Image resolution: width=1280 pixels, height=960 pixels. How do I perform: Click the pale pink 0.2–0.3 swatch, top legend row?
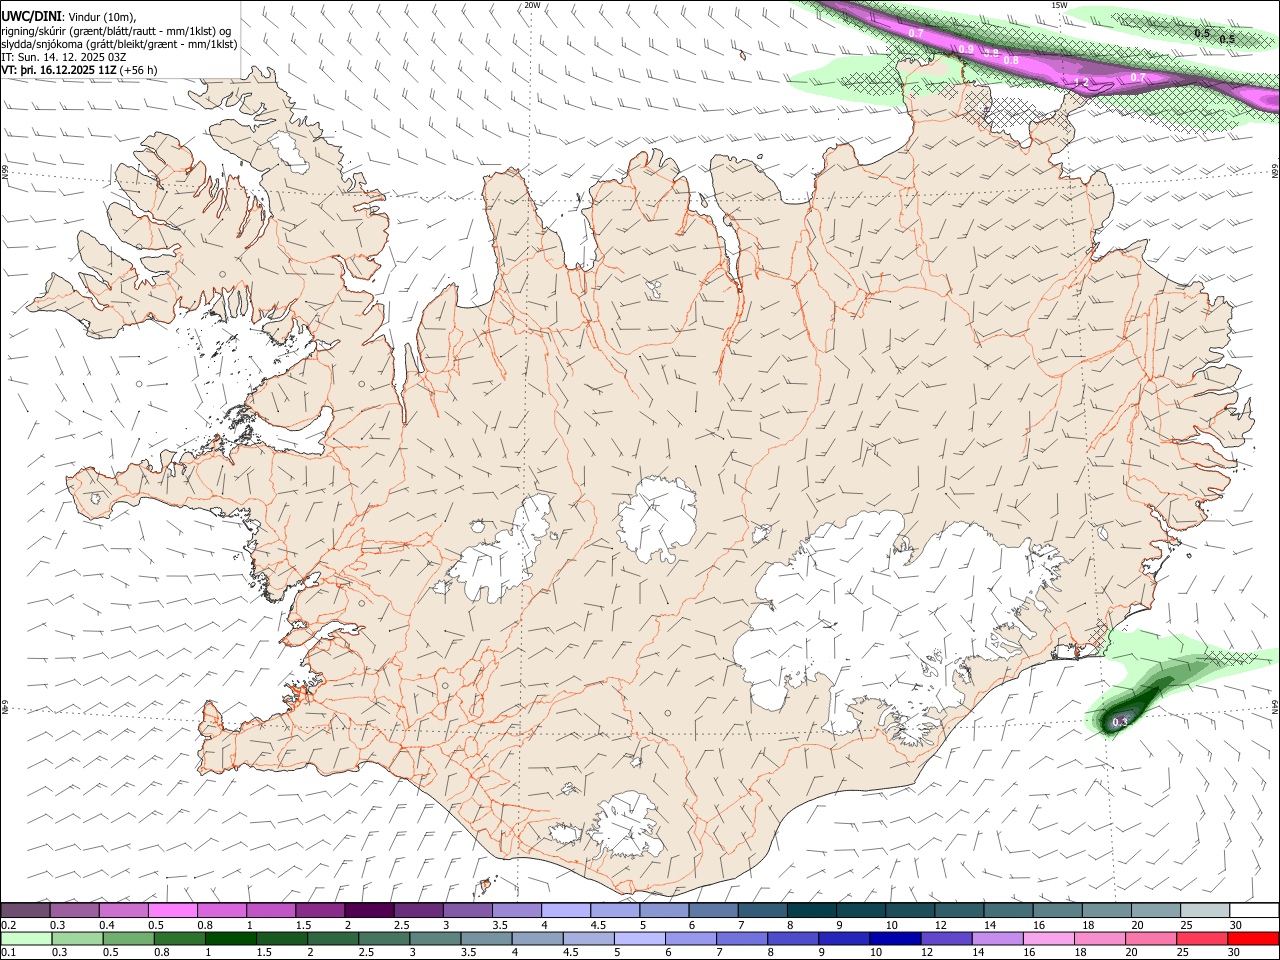pyautogui.click(x=25, y=911)
